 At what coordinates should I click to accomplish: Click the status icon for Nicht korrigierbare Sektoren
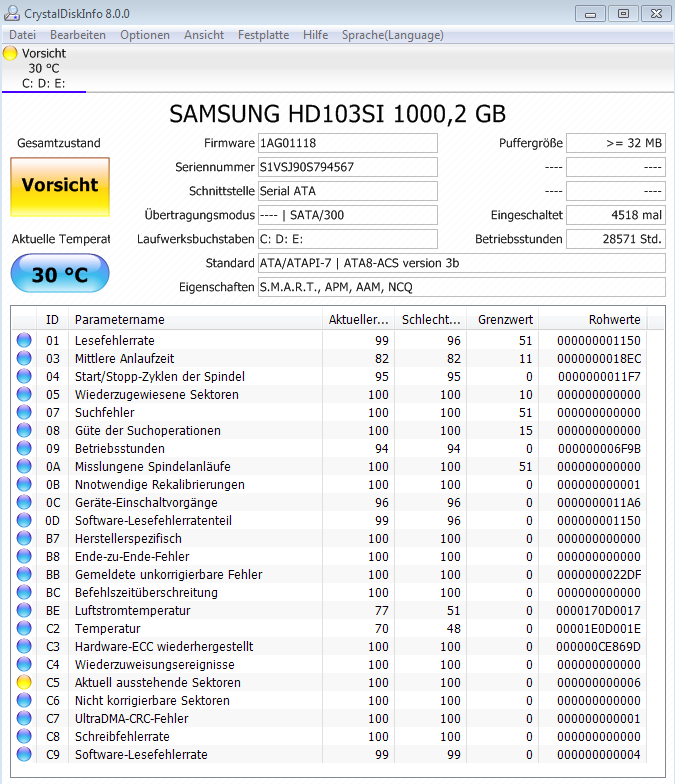[x=24, y=700]
